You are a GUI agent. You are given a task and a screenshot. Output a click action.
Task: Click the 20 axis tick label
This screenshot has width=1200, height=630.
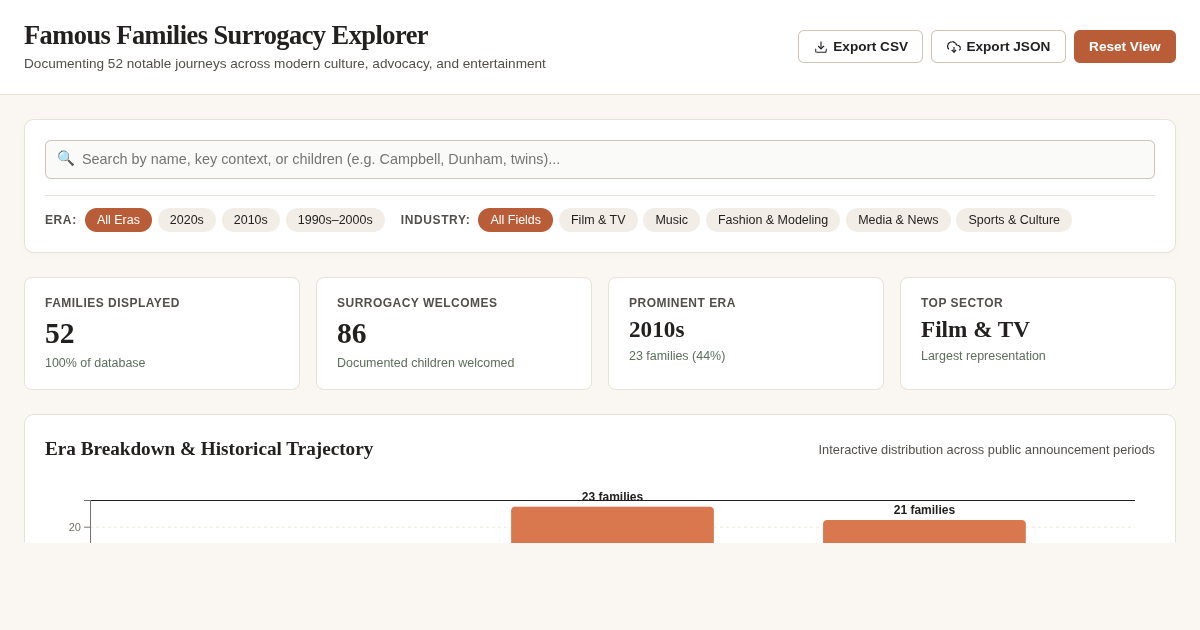coord(75,527)
